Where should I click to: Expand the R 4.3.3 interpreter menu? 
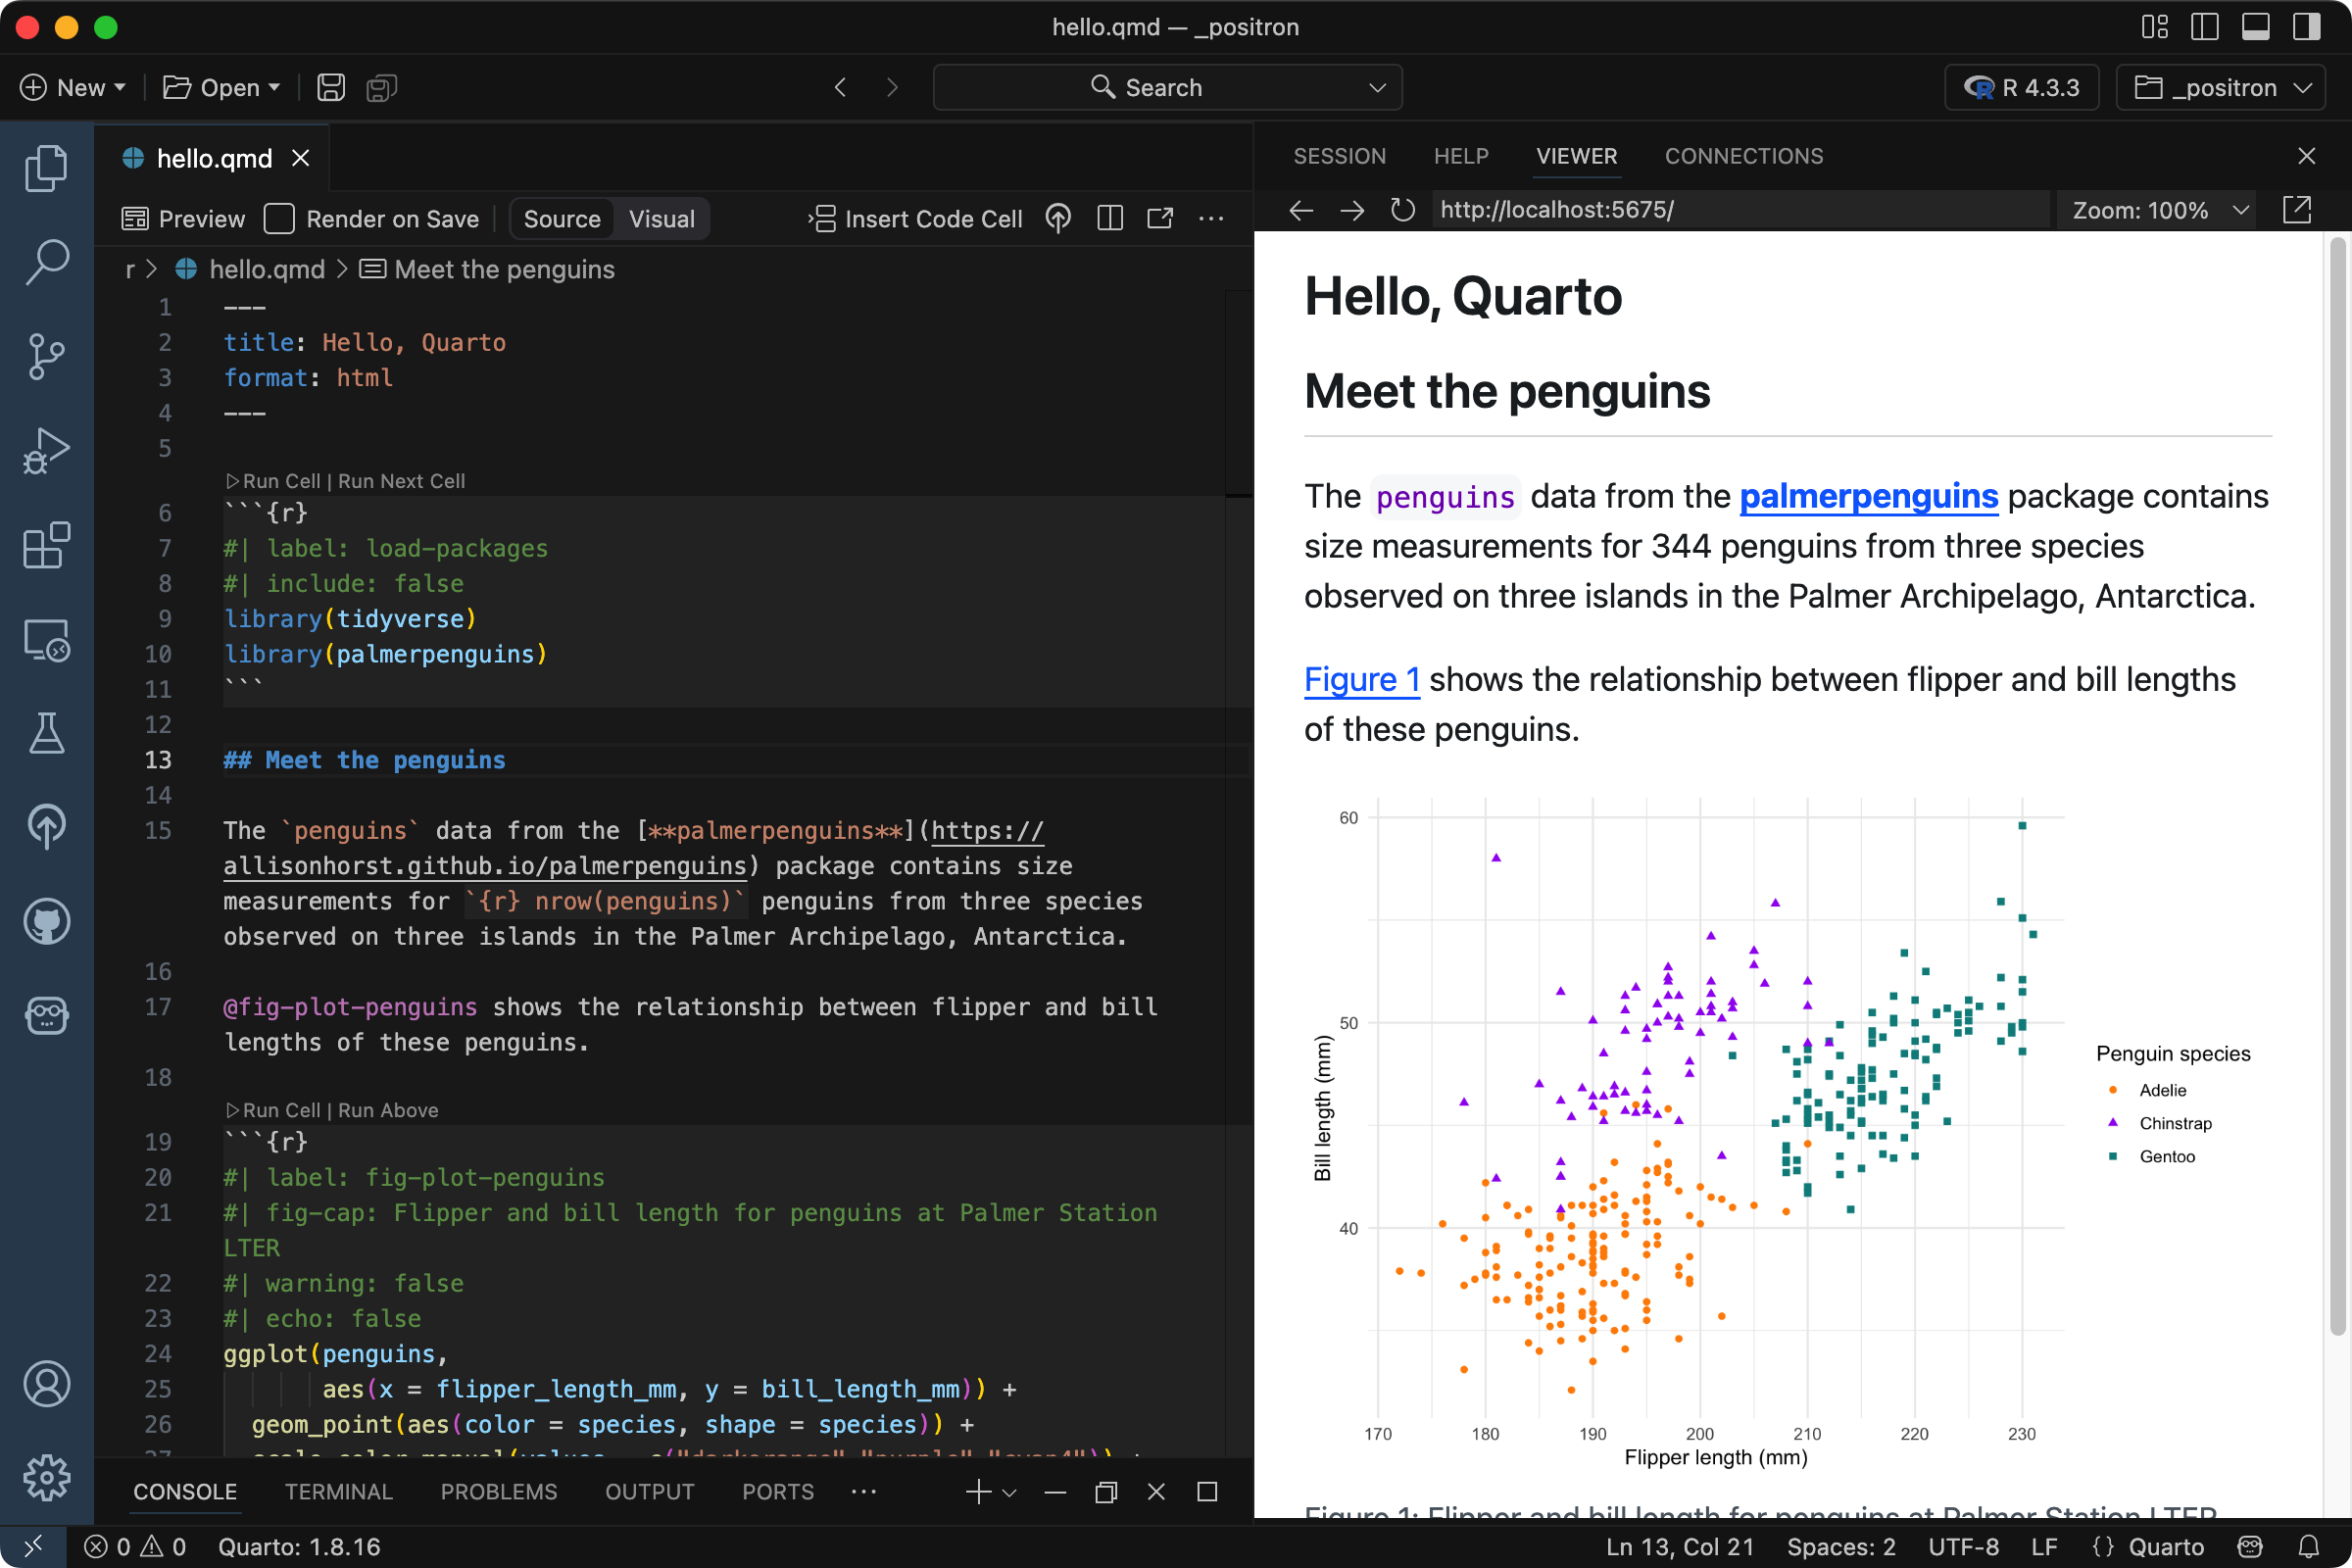pos(2022,87)
